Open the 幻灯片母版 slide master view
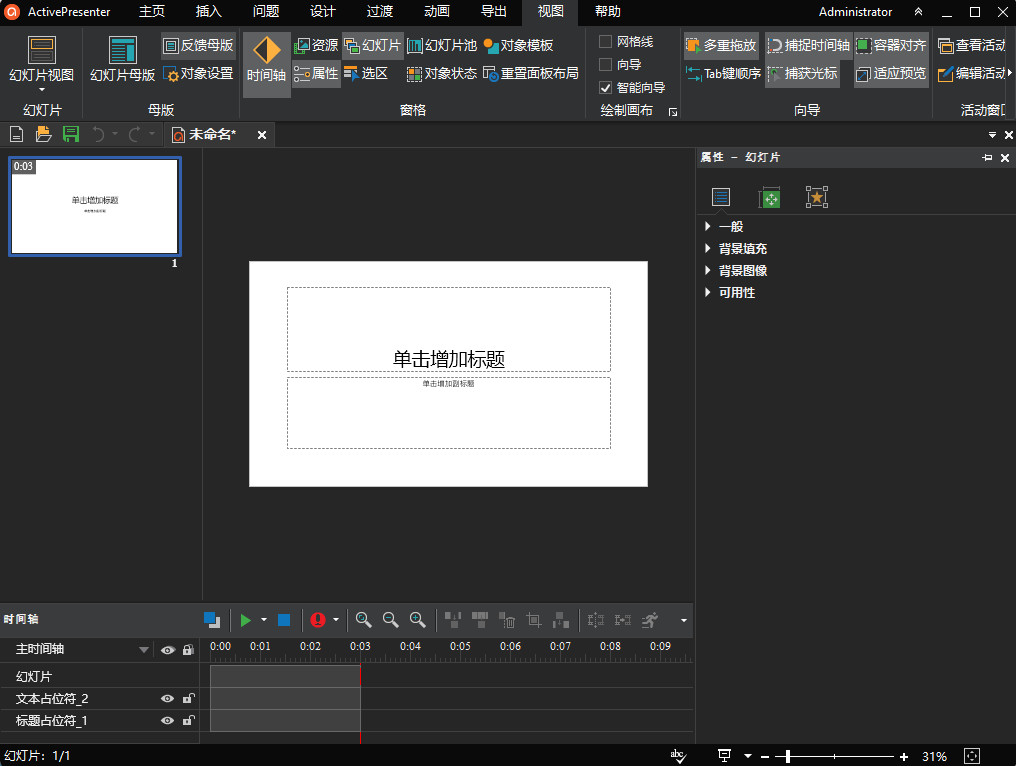 [122, 60]
